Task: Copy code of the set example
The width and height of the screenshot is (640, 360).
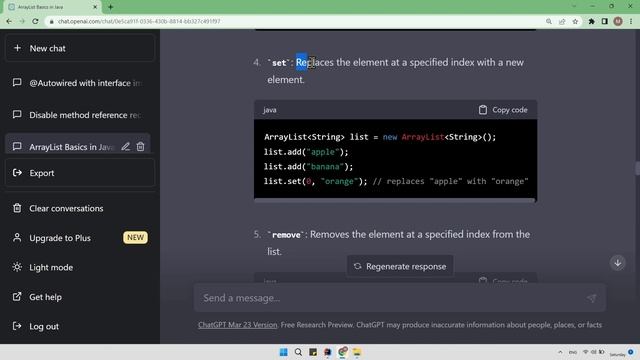Action: coord(503,110)
